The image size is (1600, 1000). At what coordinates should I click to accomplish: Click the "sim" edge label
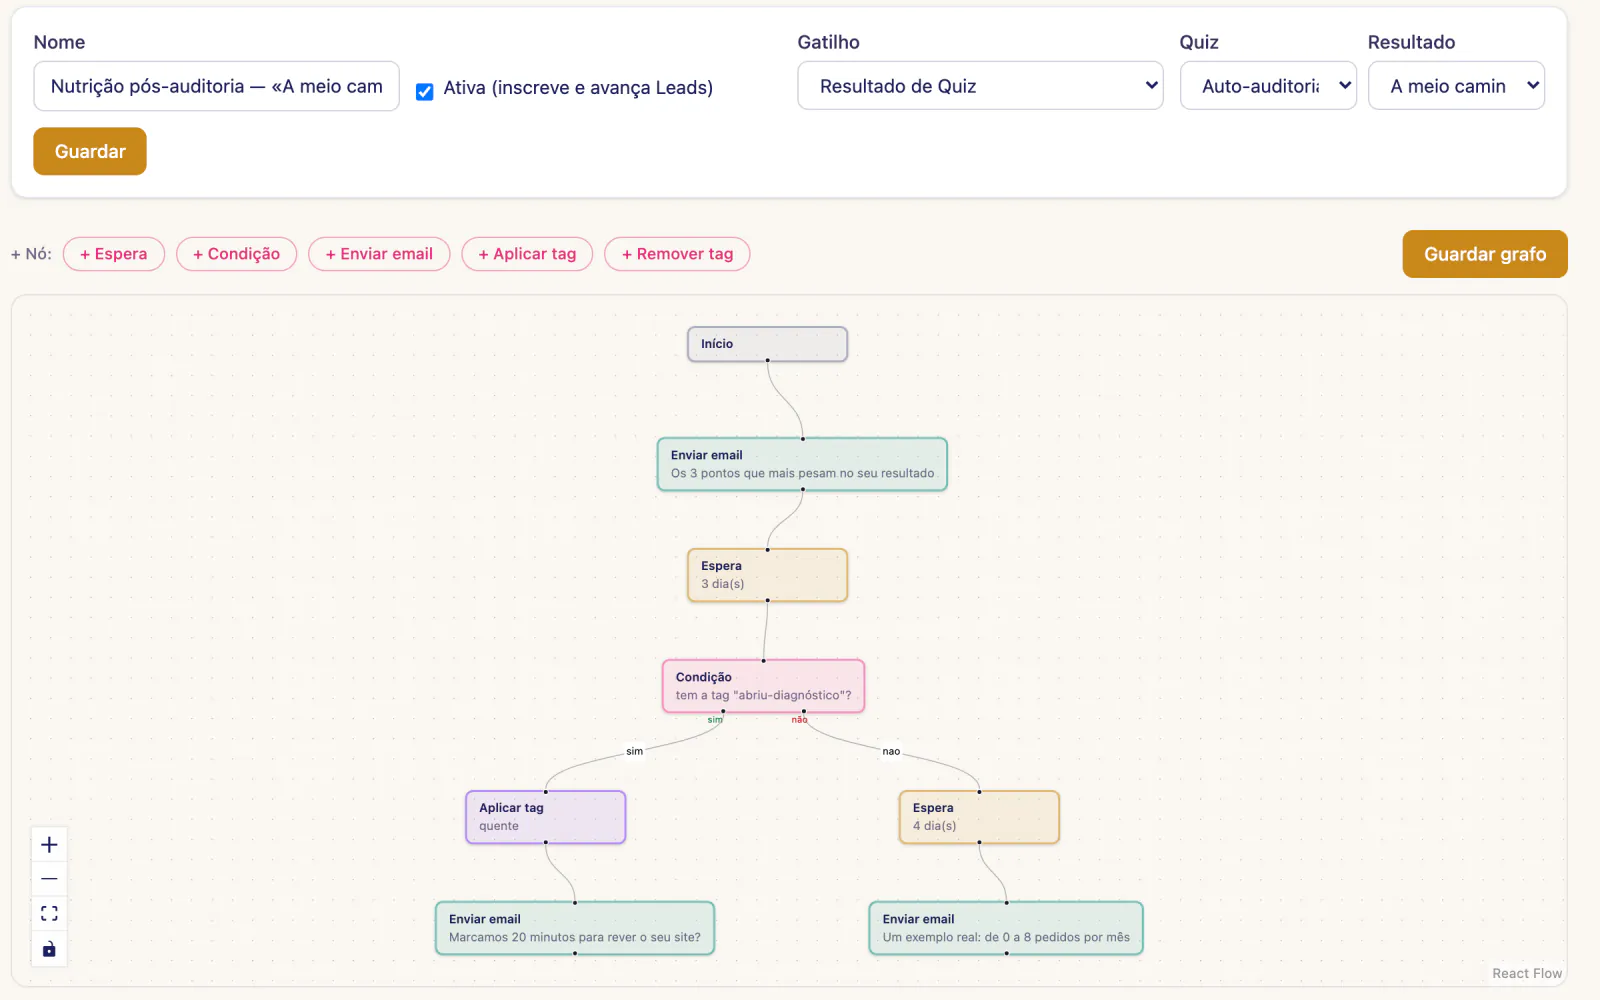coord(635,751)
